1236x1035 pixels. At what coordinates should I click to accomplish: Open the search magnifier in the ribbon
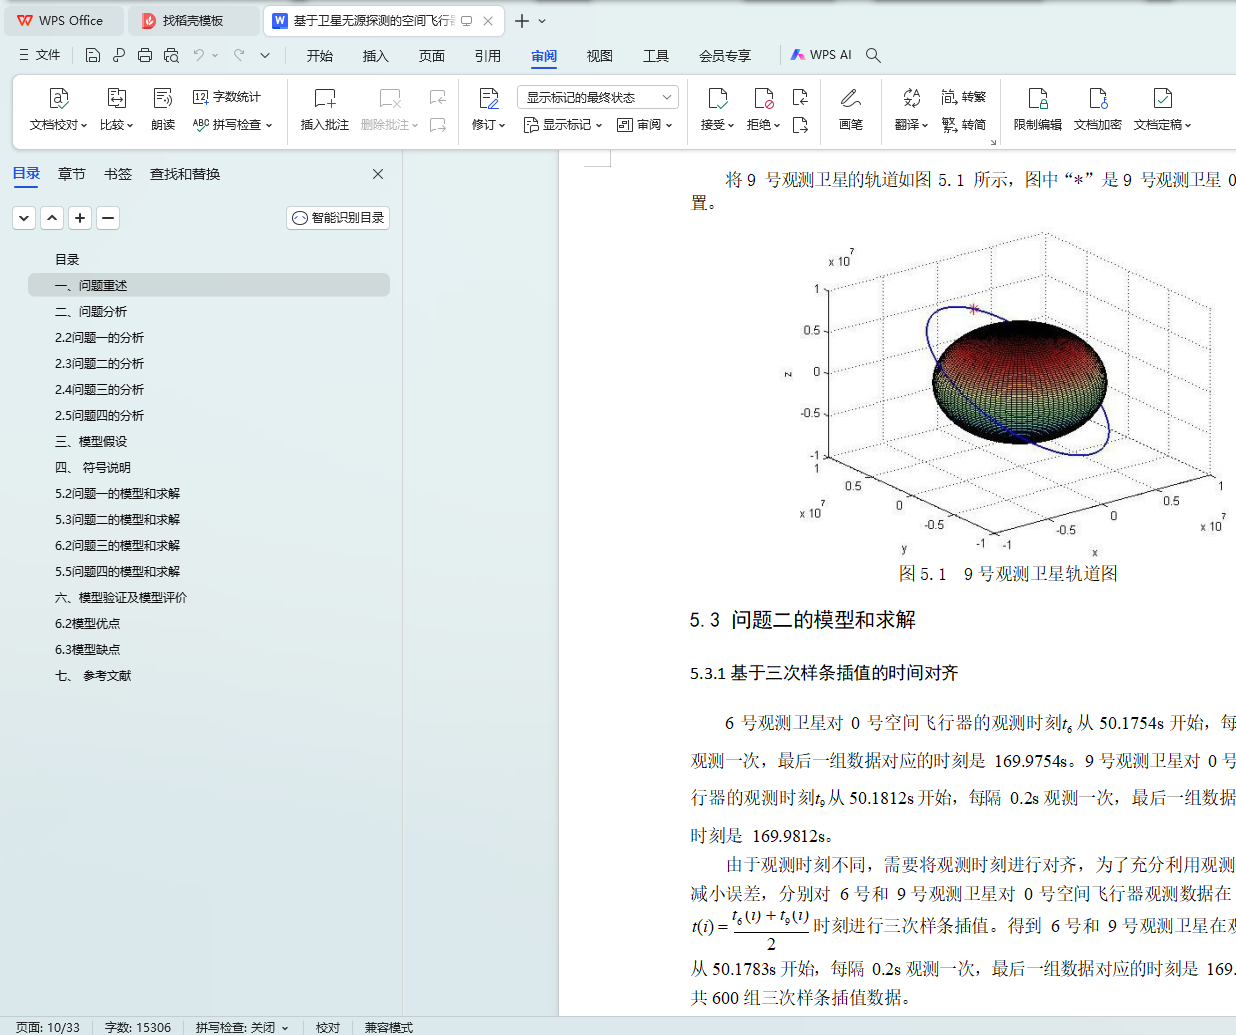tap(873, 55)
